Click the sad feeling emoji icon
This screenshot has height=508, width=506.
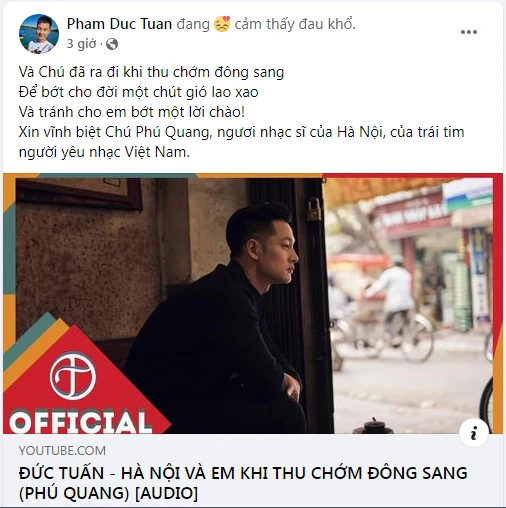pyautogui.click(x=222, y=24)
